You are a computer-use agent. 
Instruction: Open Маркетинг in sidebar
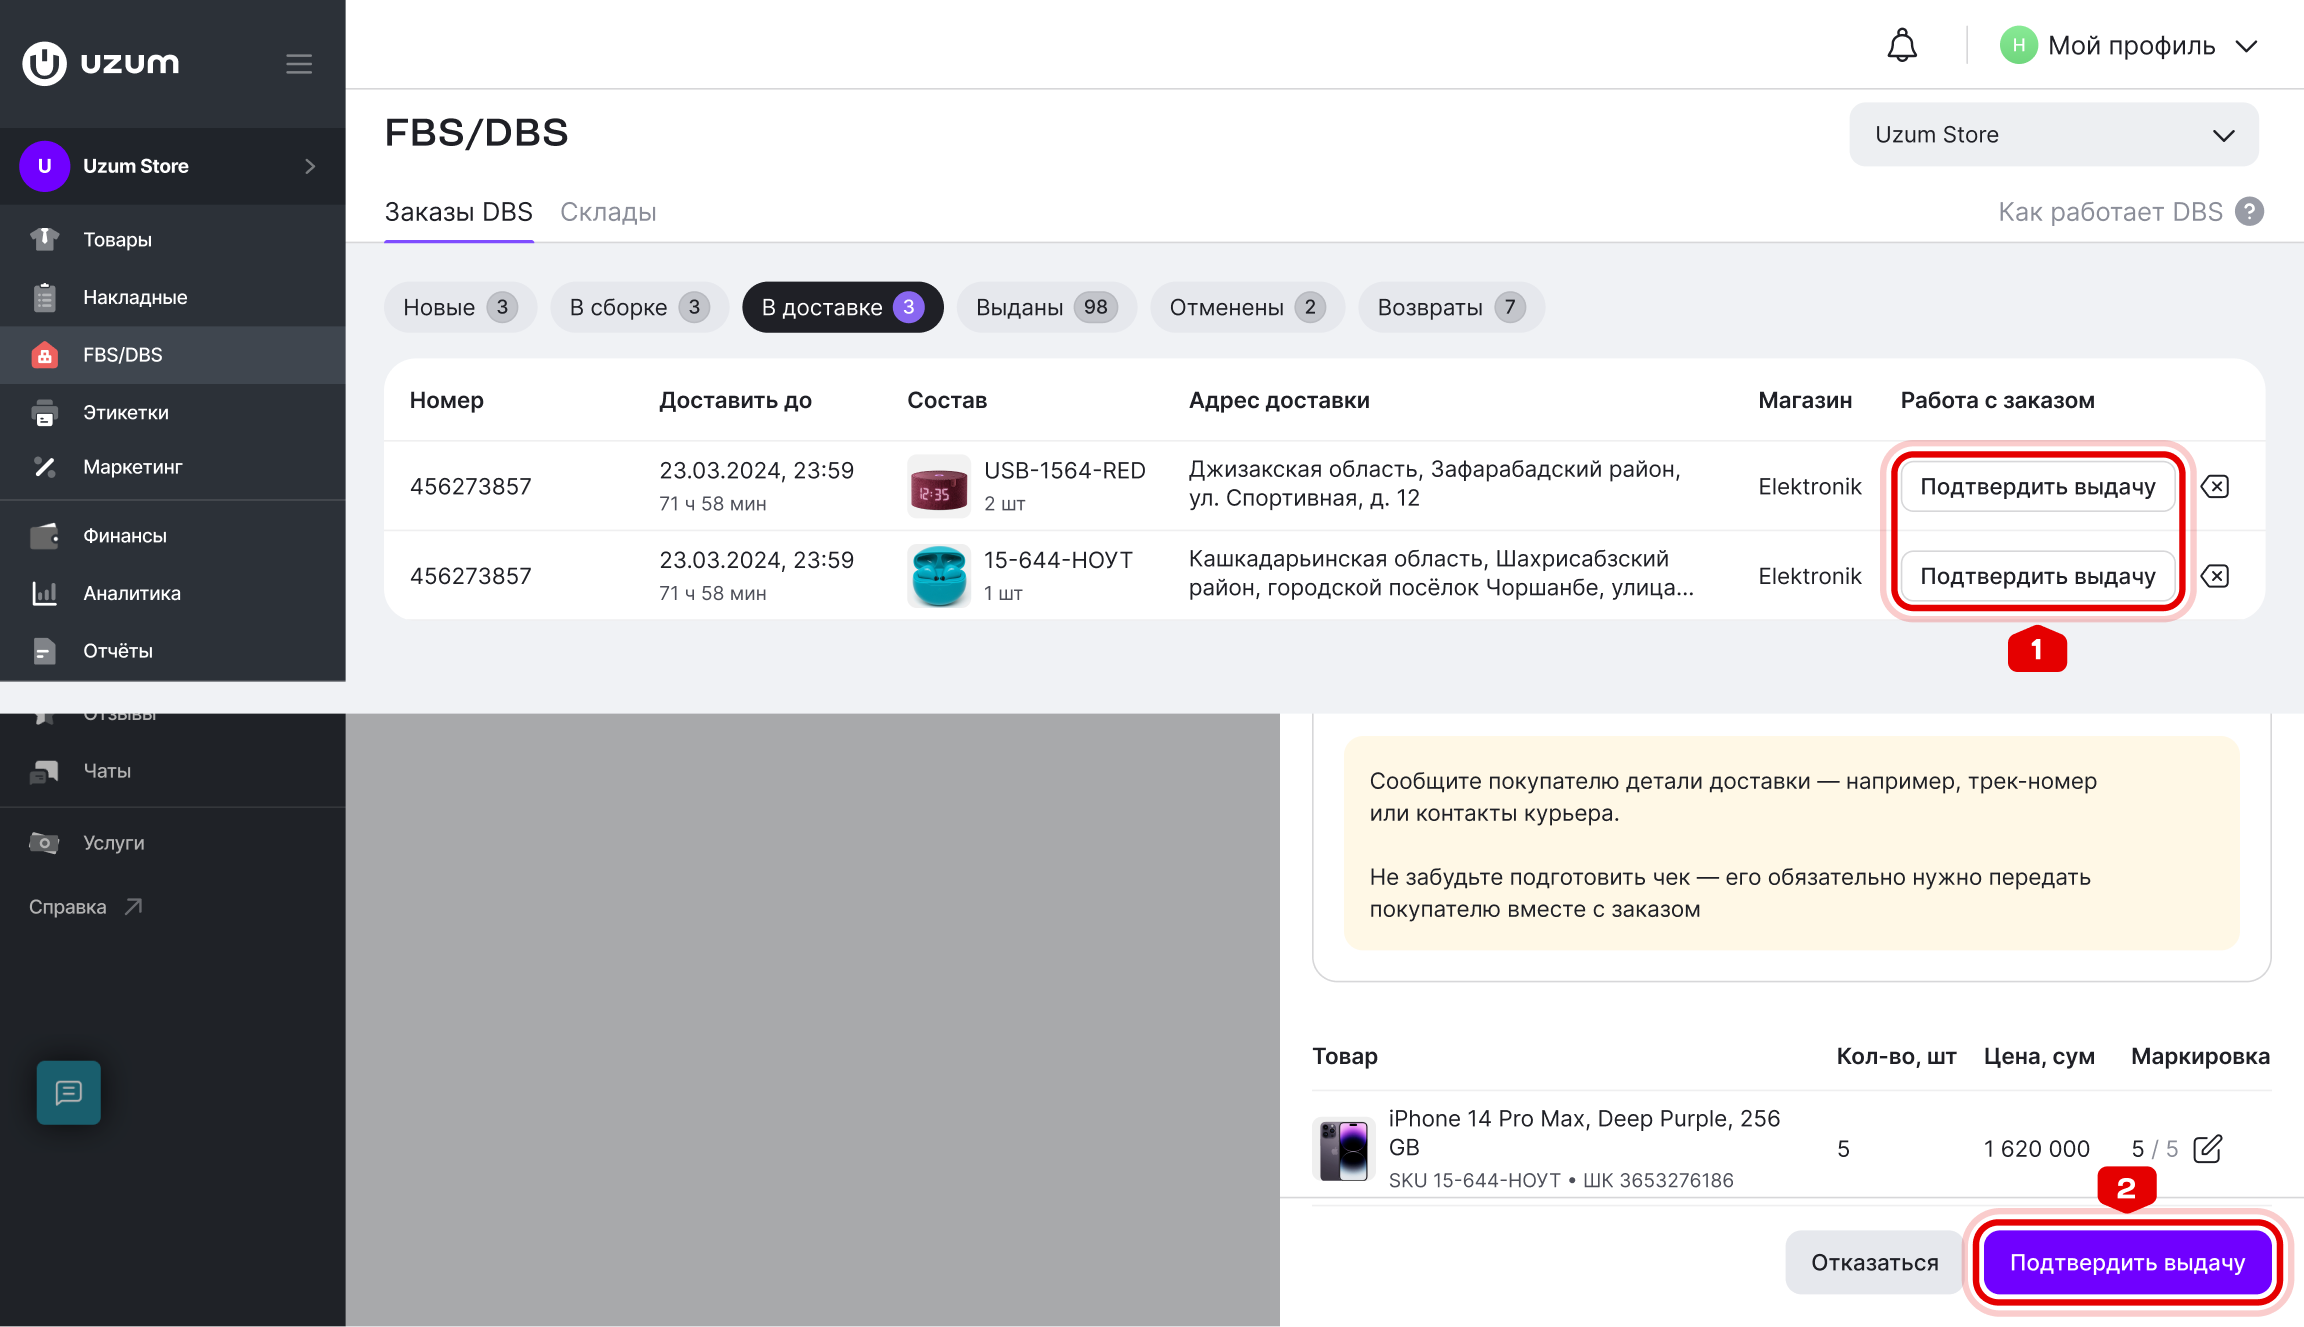(173, 467)
